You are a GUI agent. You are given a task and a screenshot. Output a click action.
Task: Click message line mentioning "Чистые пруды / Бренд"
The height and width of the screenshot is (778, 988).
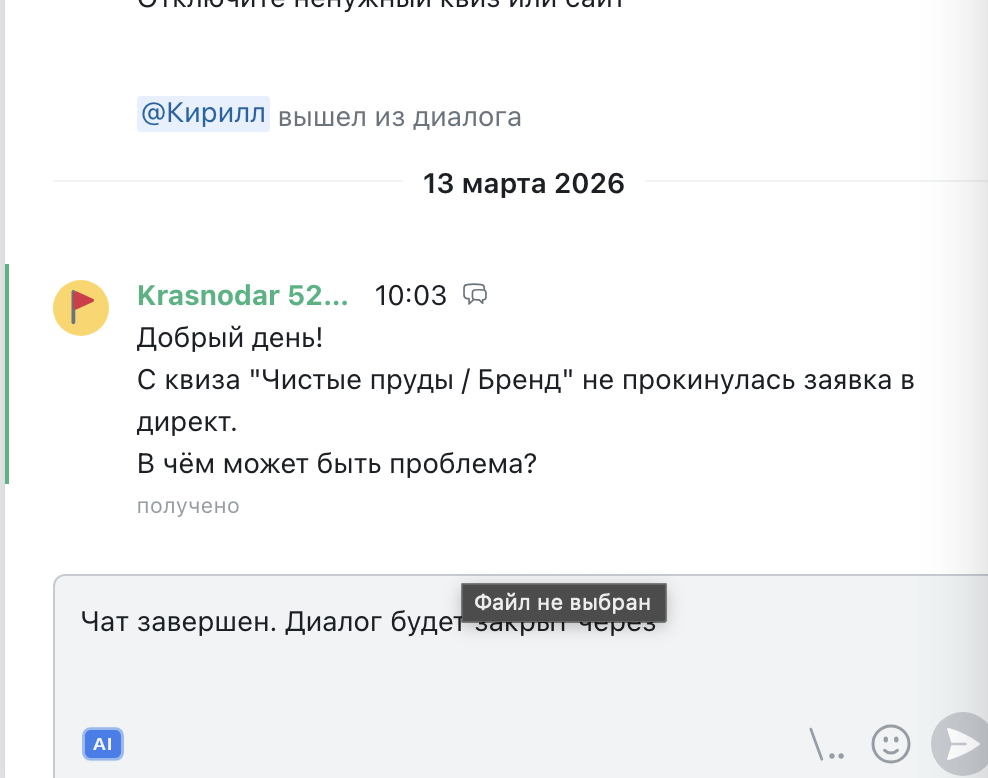coord(525,380)
